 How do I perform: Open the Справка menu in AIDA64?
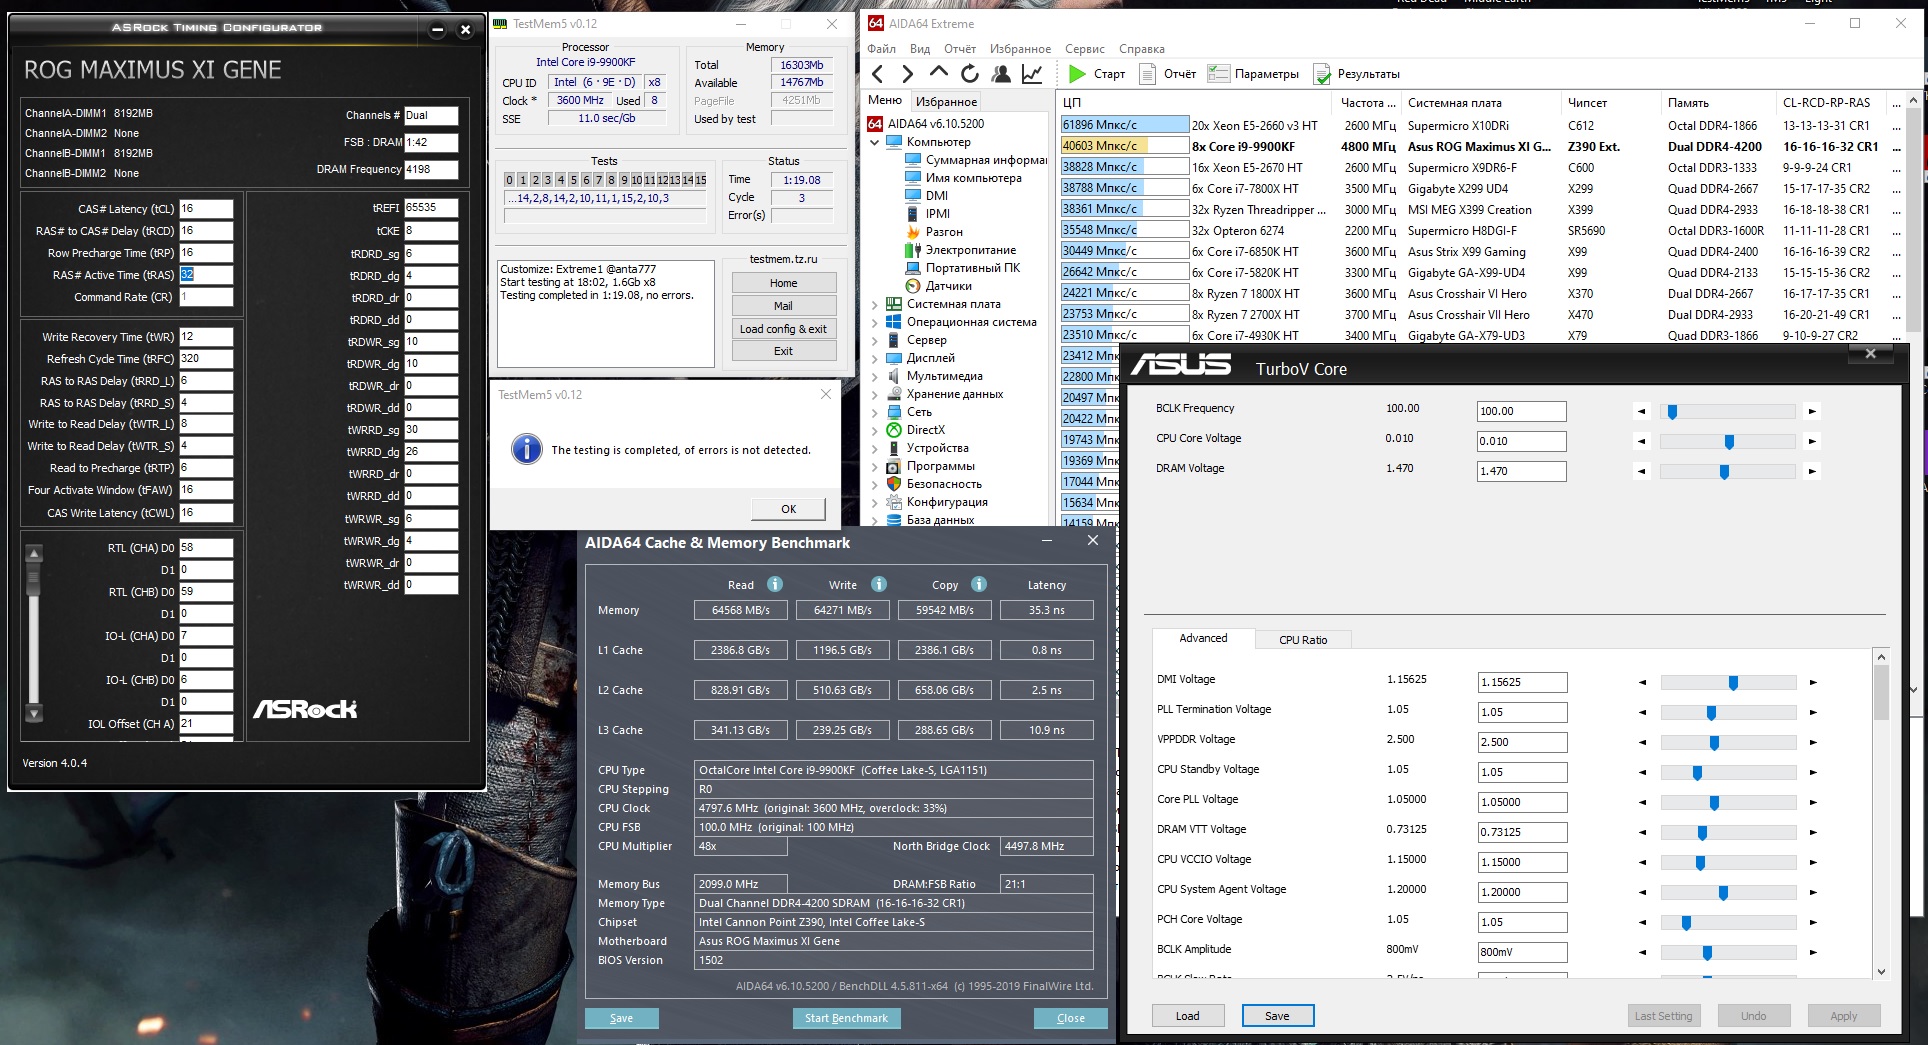1141,49
